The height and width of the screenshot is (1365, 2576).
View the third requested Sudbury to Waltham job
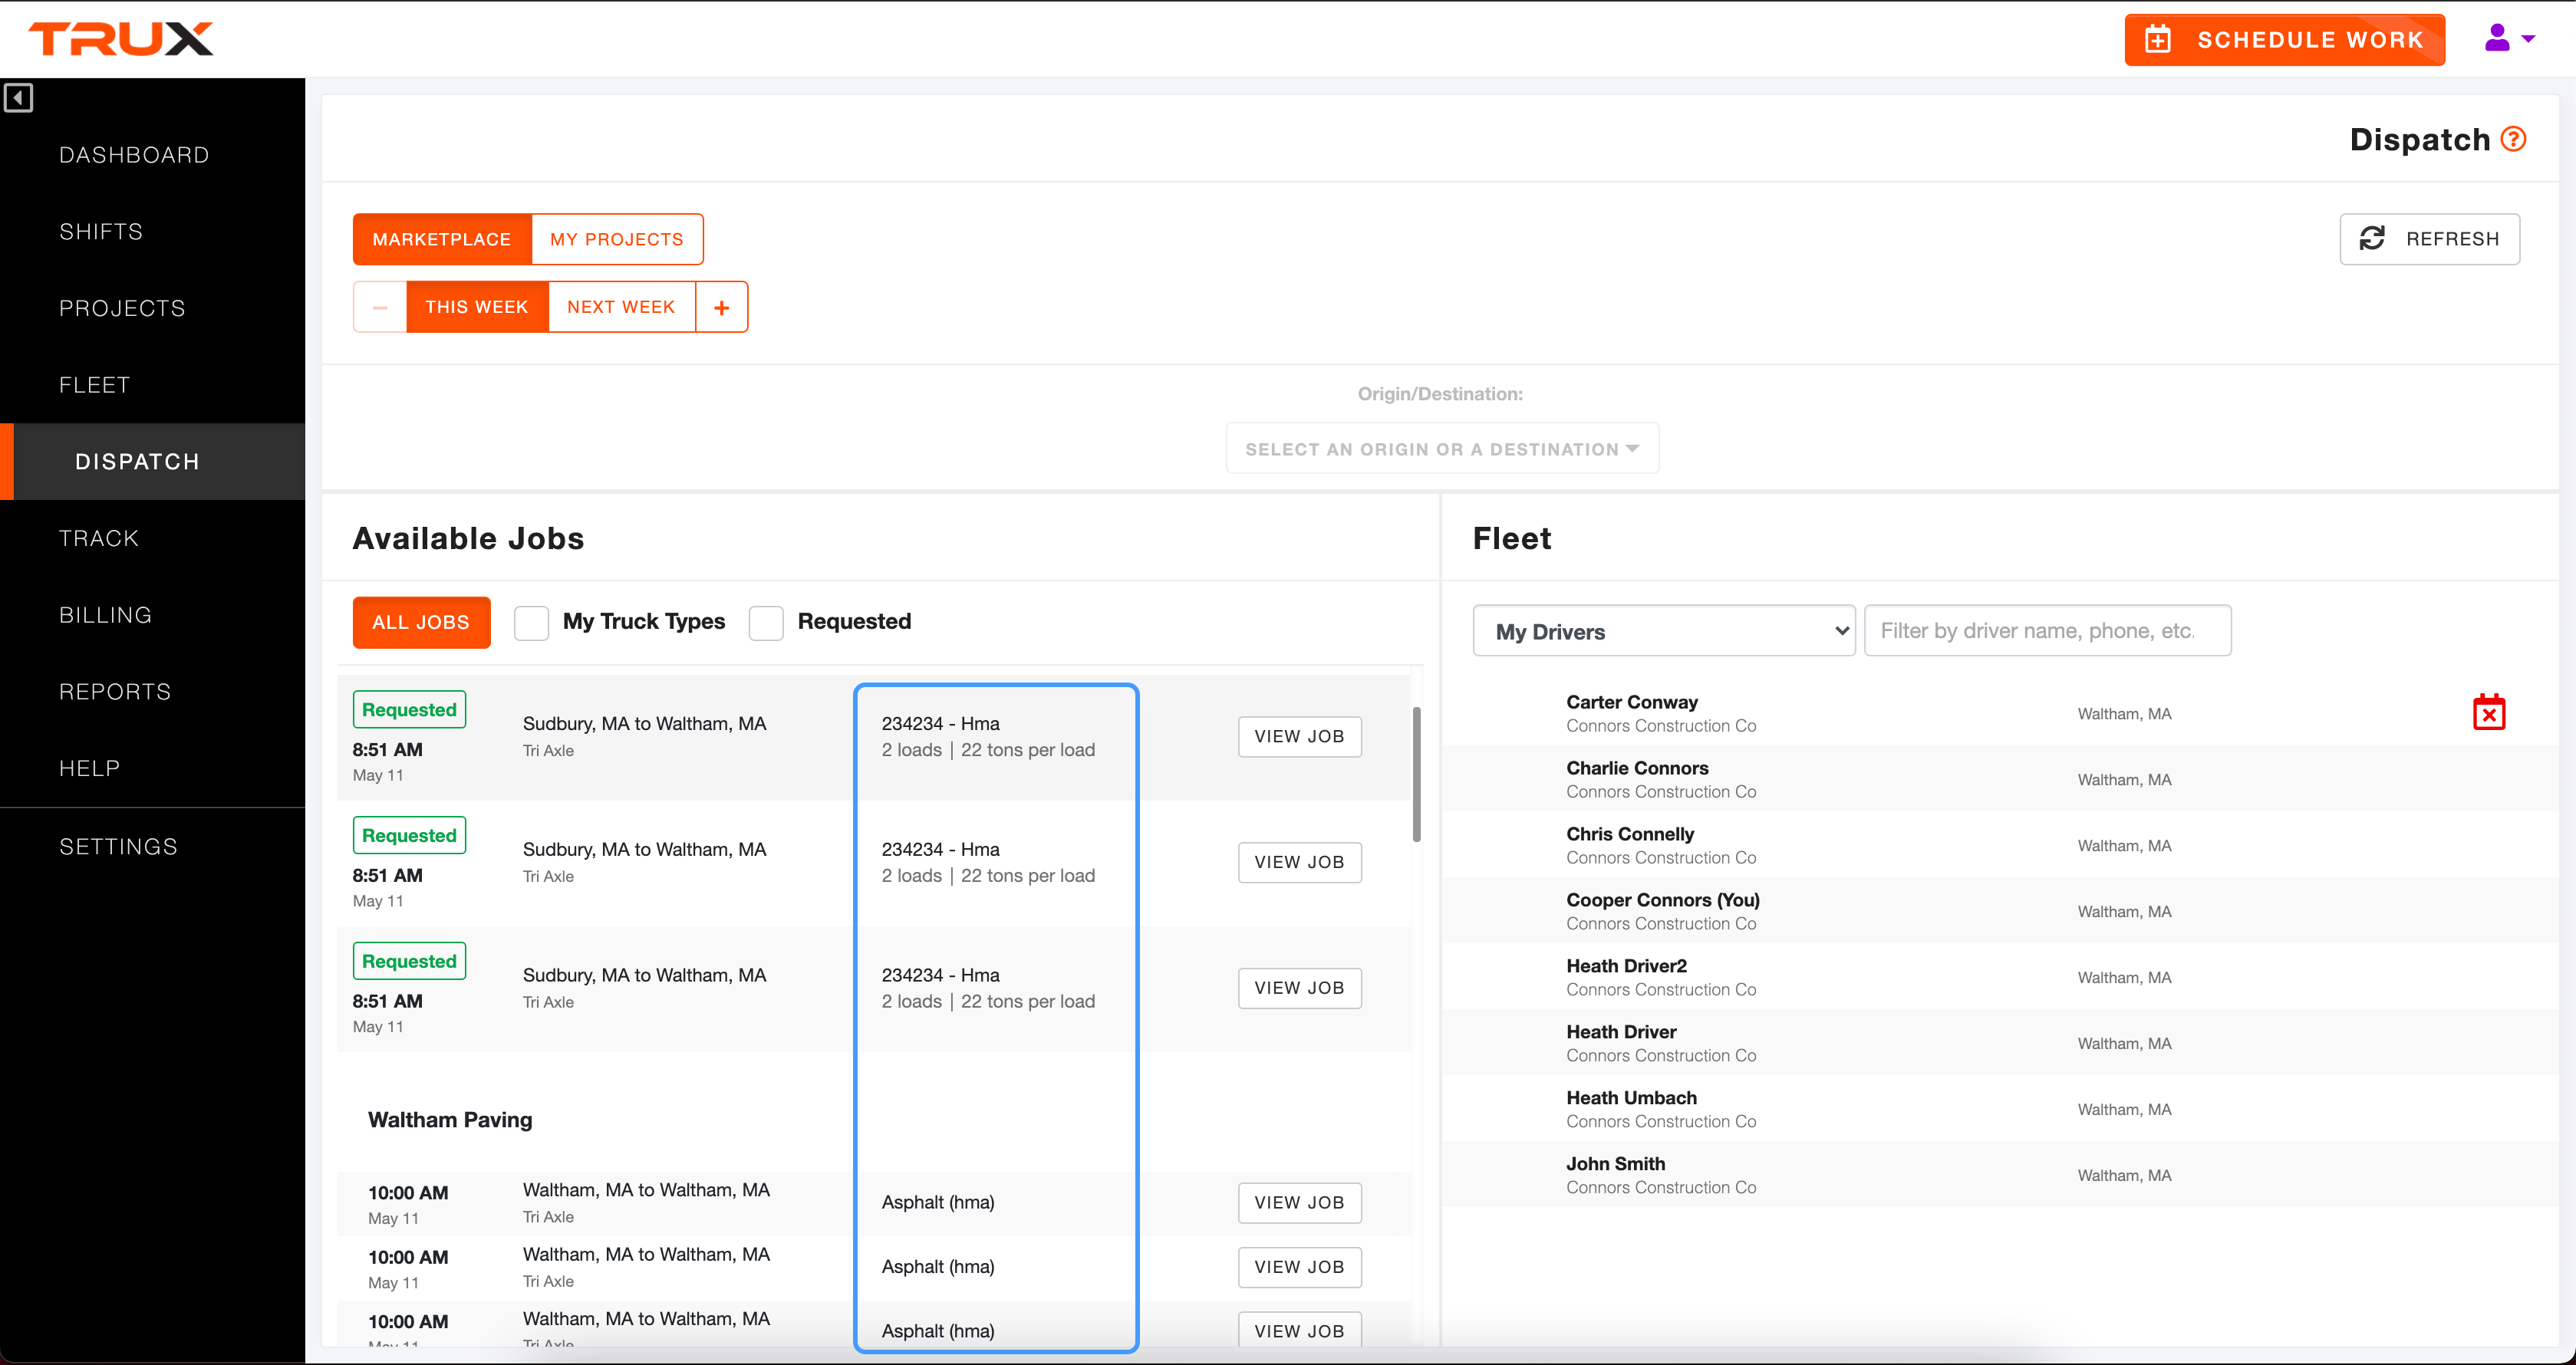tap(1299, 988)
